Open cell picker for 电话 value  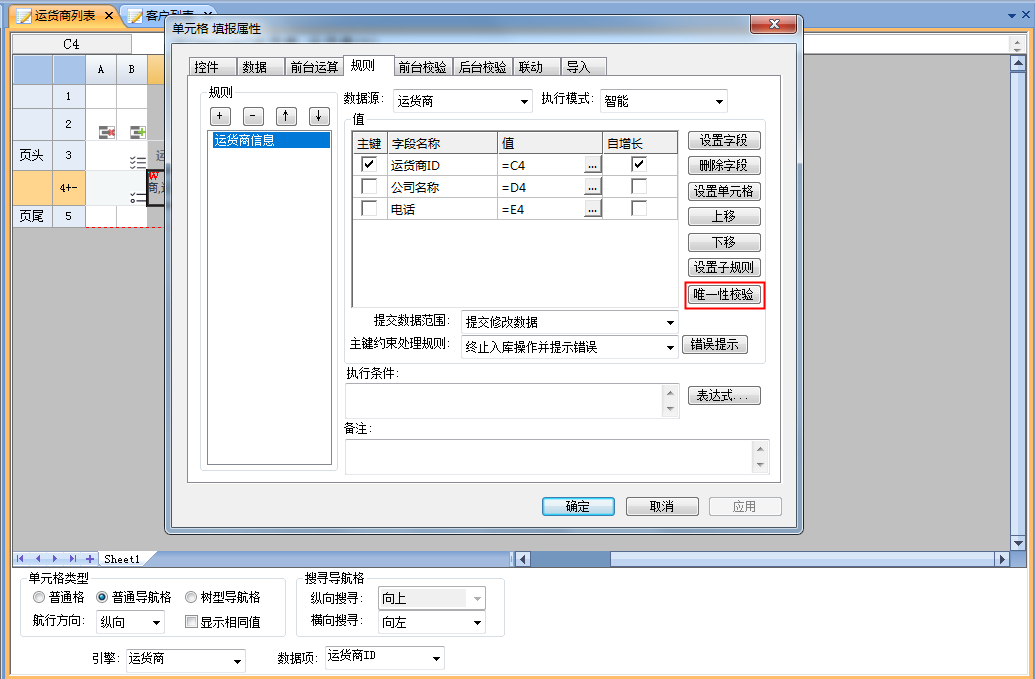pyautogui.click(x=592, y=209)
